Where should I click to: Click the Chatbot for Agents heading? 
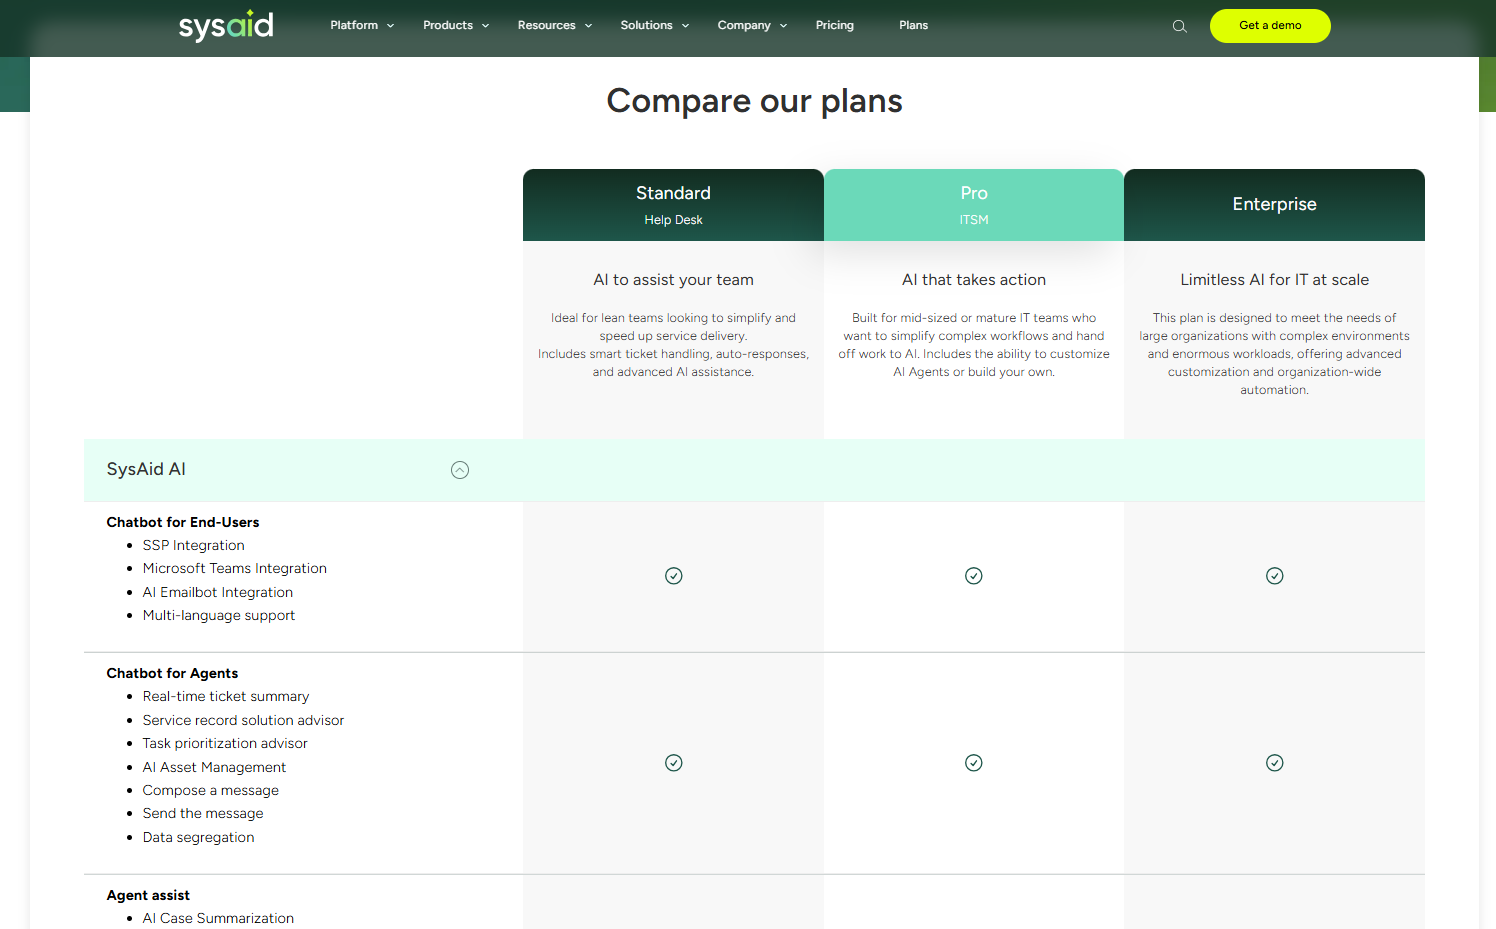pyautogui.click(x=172, y=673)
